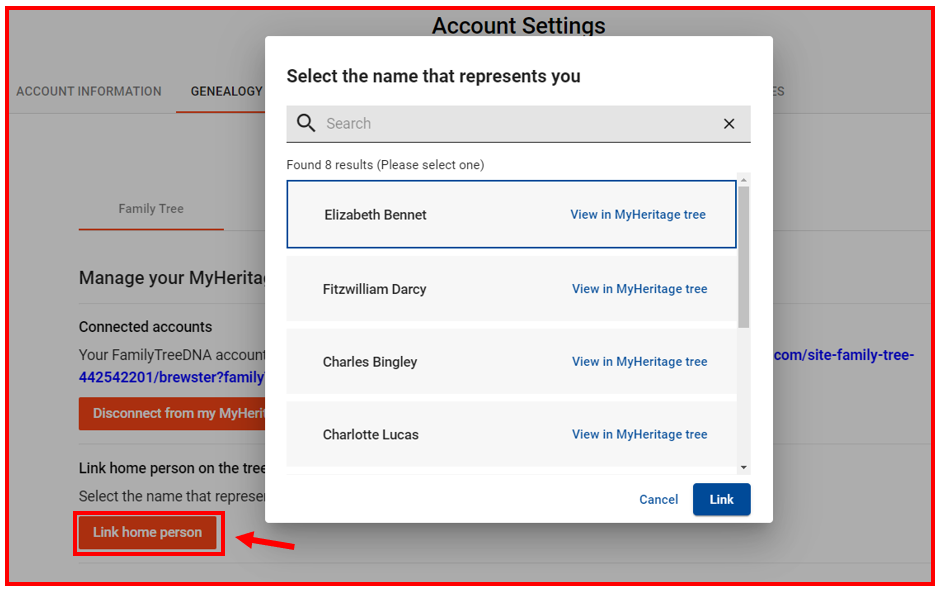Choose Charlotte Lucas in the list
Viewport: 942px width, 592px height.
(x=511, y=435)
